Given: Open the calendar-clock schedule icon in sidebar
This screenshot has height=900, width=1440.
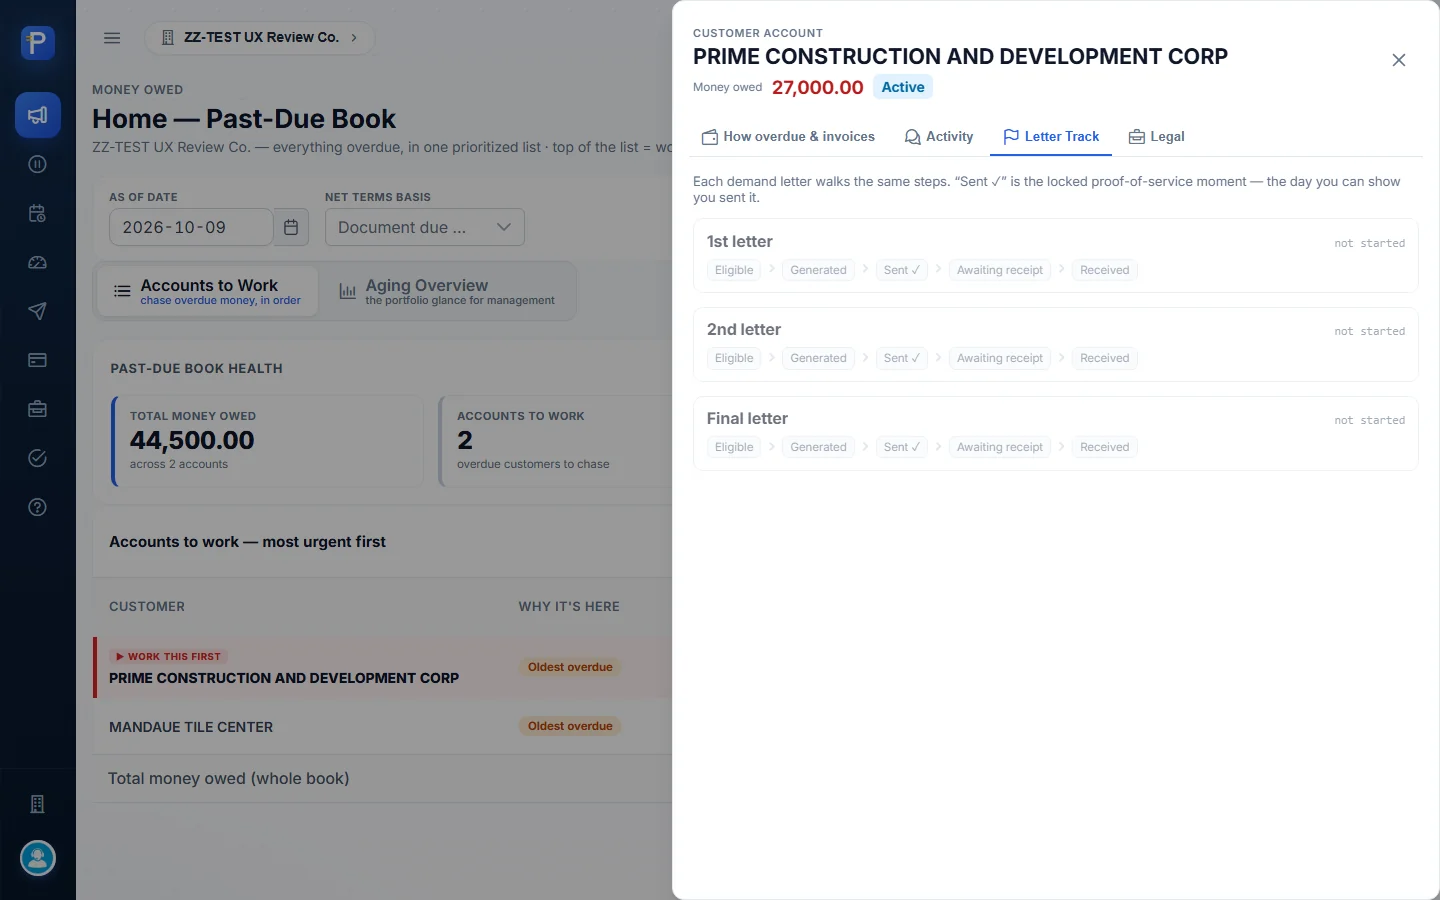Looking at the screenshot, I should 38,213.
